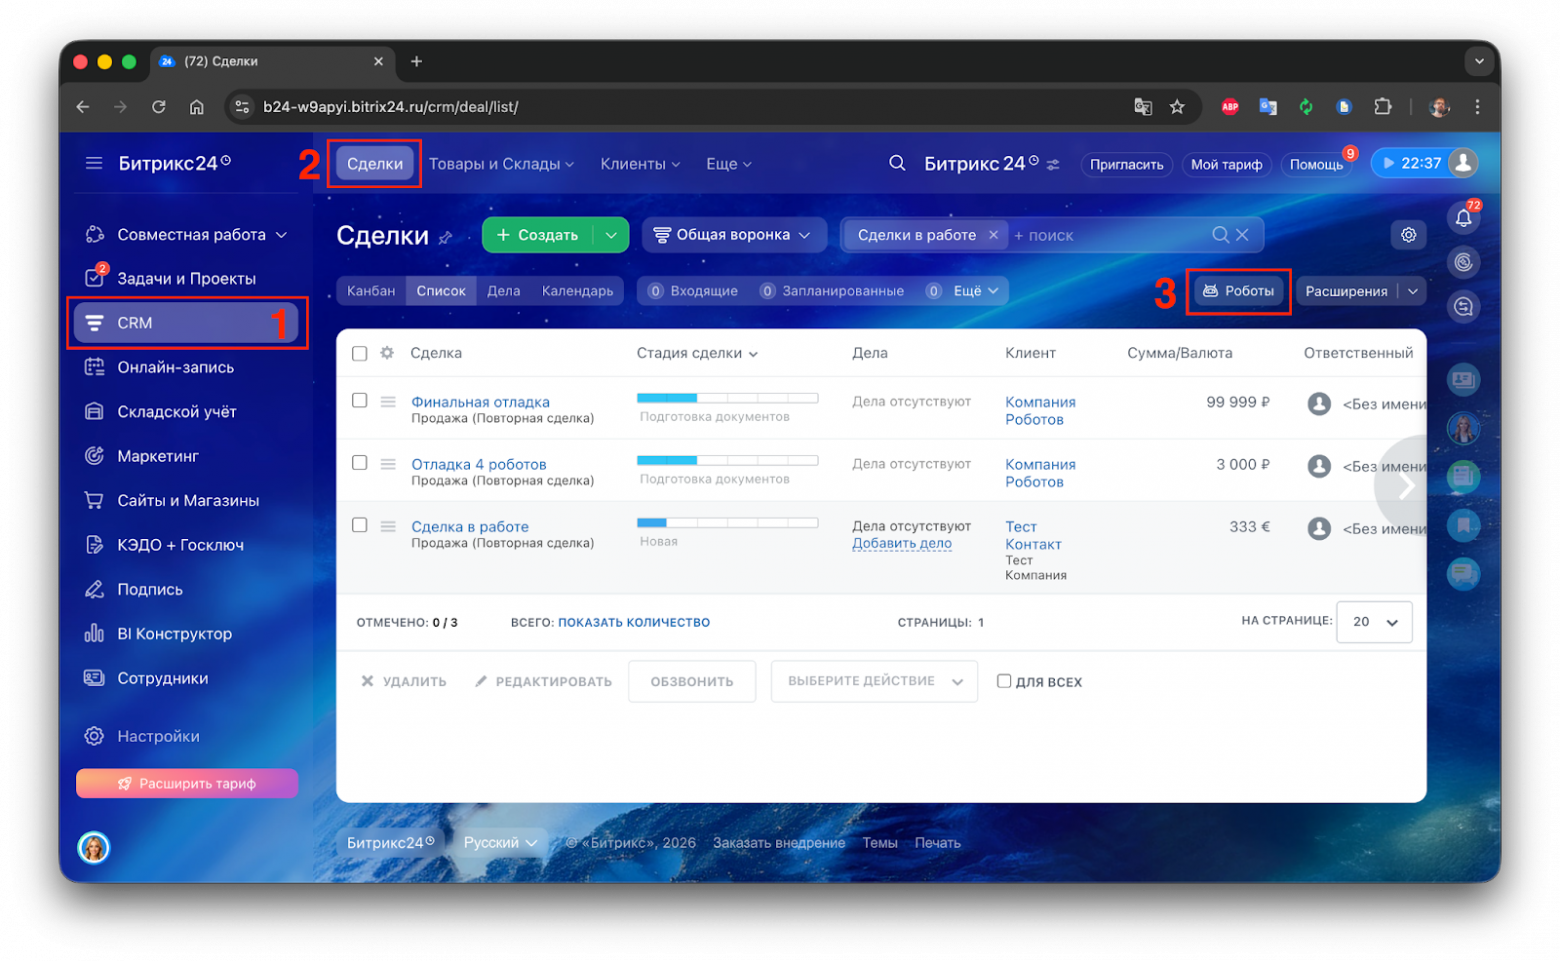Enable the ДЛЯ ВСЕХ checkbox

point(1004,681)
